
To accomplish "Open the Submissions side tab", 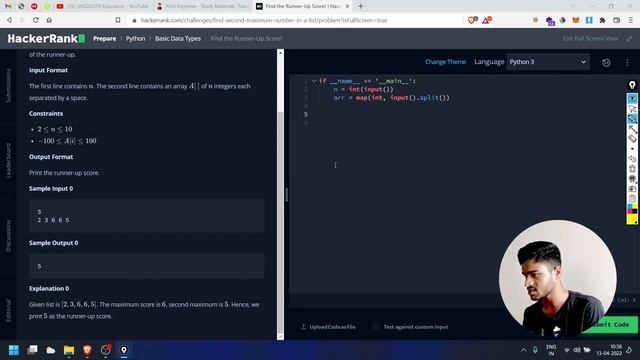I will (x=8, y=85).
